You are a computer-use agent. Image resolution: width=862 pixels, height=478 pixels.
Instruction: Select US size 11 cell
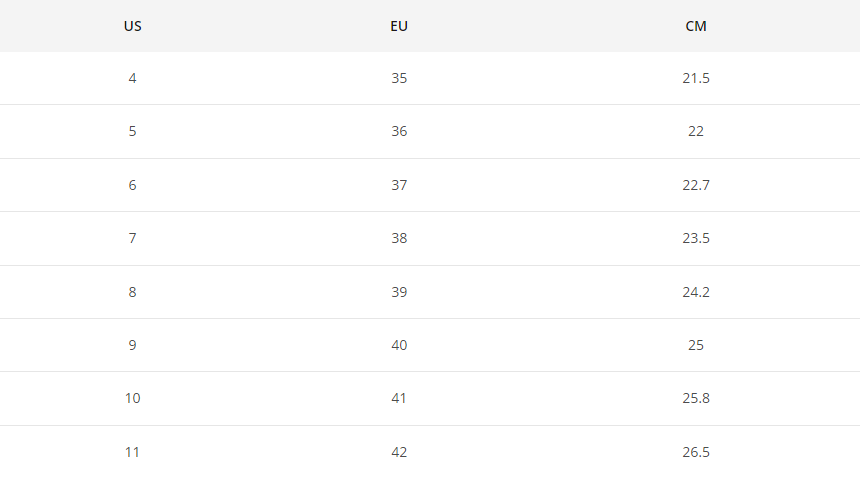click(133, 452)
